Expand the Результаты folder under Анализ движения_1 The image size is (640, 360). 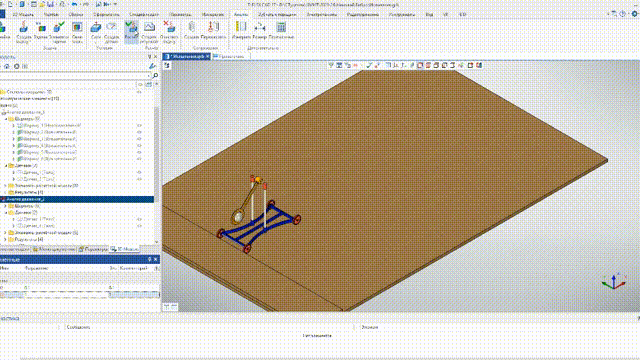pos(6,239)
